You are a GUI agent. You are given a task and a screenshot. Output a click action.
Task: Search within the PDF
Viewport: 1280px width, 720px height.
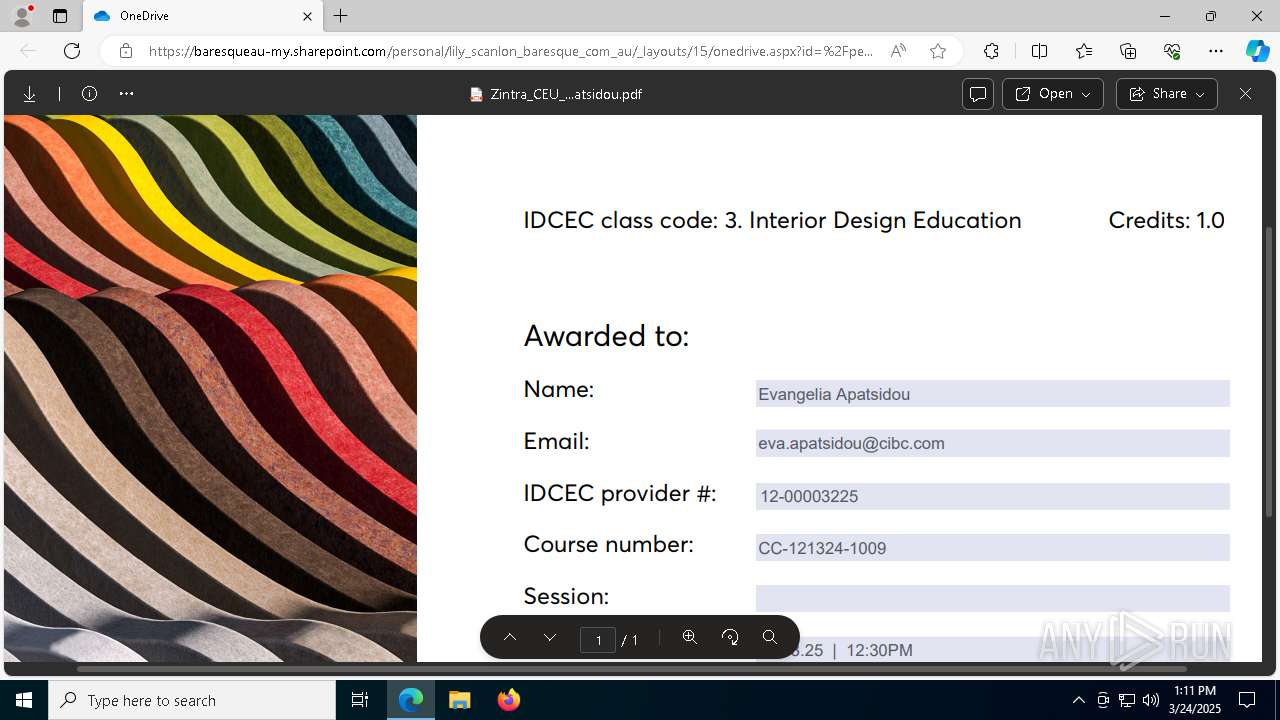point(770,637)
